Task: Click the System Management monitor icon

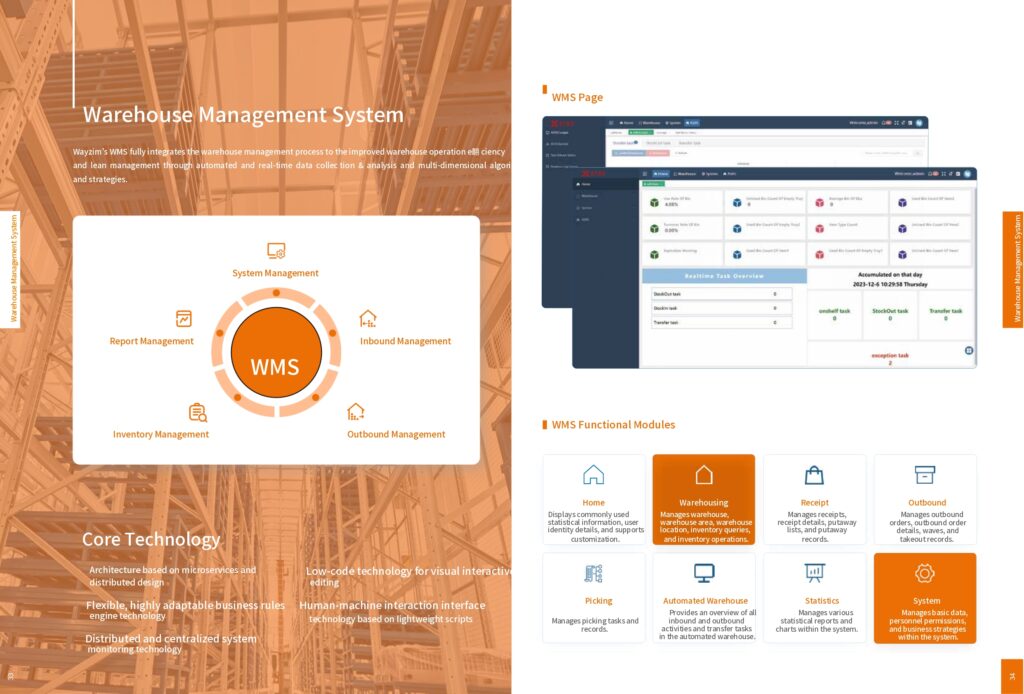Action: point(276,251)
